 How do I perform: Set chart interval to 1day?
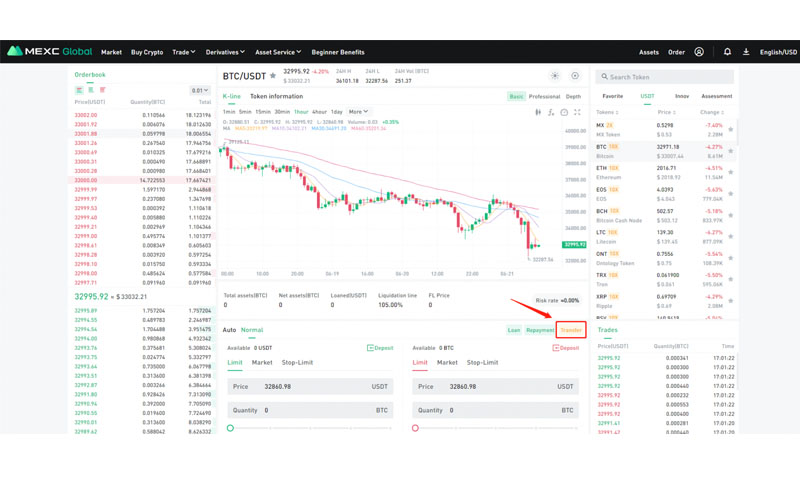tap(337, 112)
